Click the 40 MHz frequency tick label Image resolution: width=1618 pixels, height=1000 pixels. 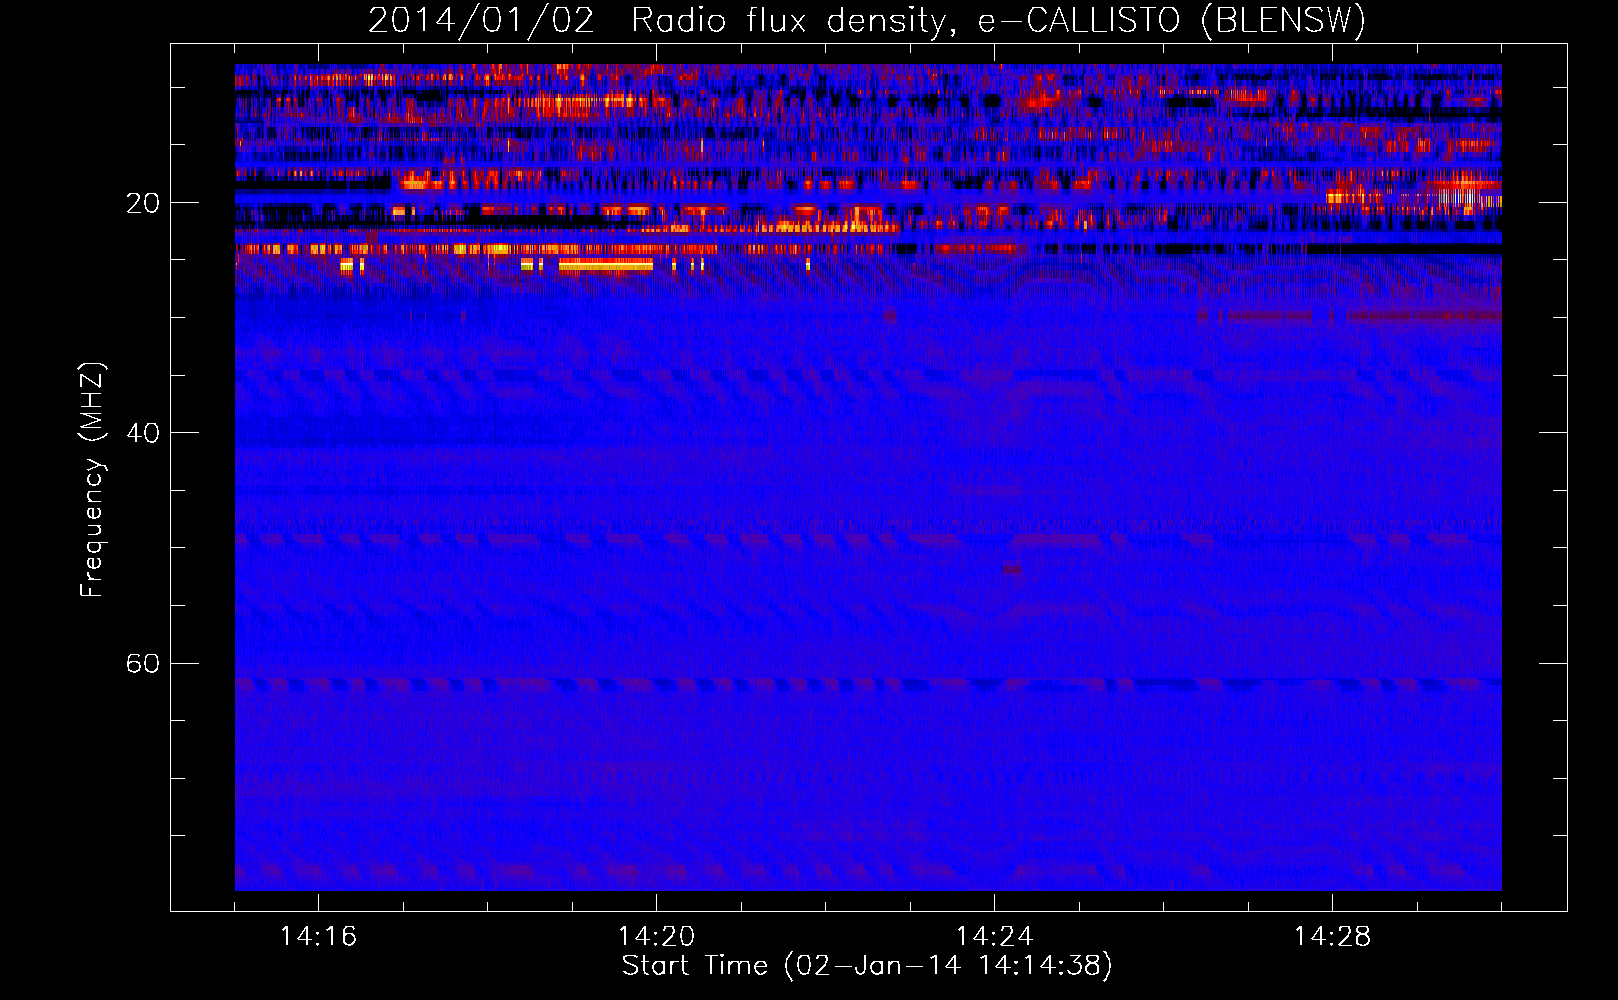142,434
